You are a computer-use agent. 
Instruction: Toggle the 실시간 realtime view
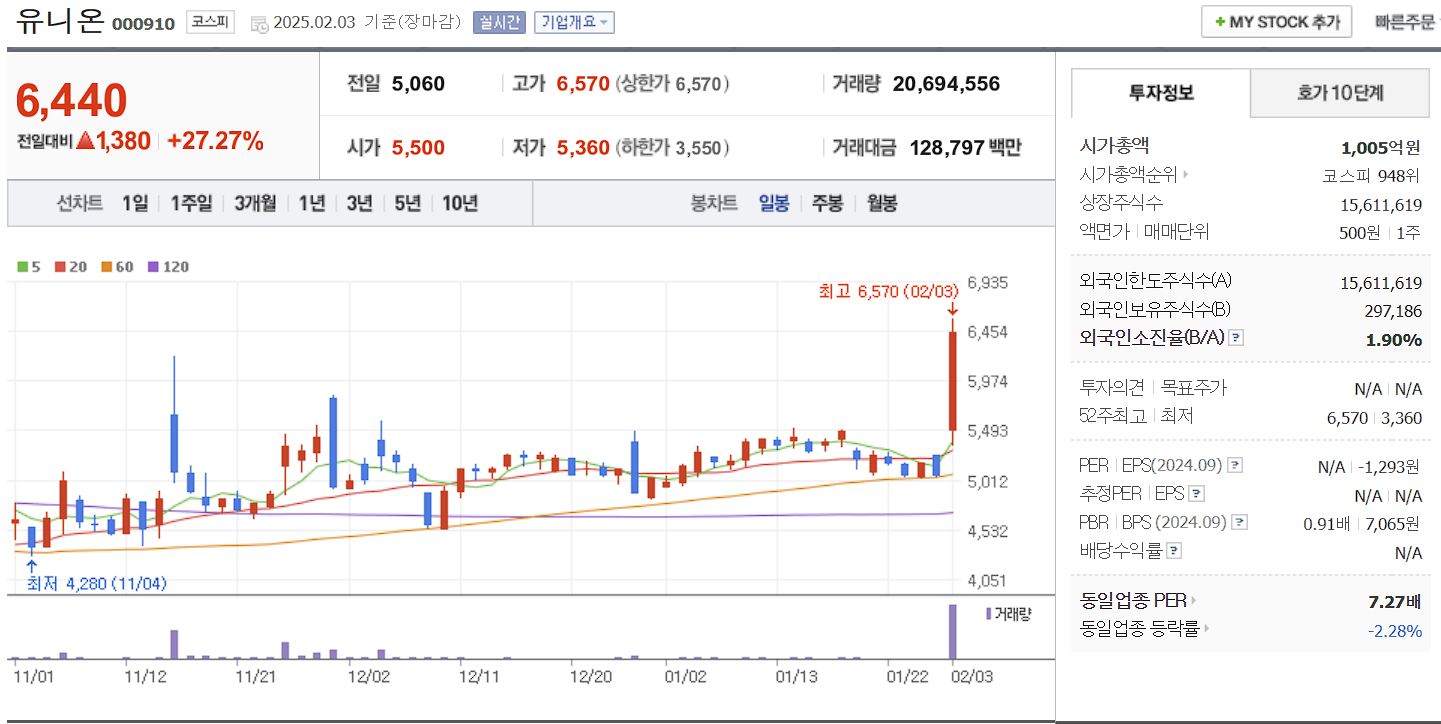(x=500, y=24)
